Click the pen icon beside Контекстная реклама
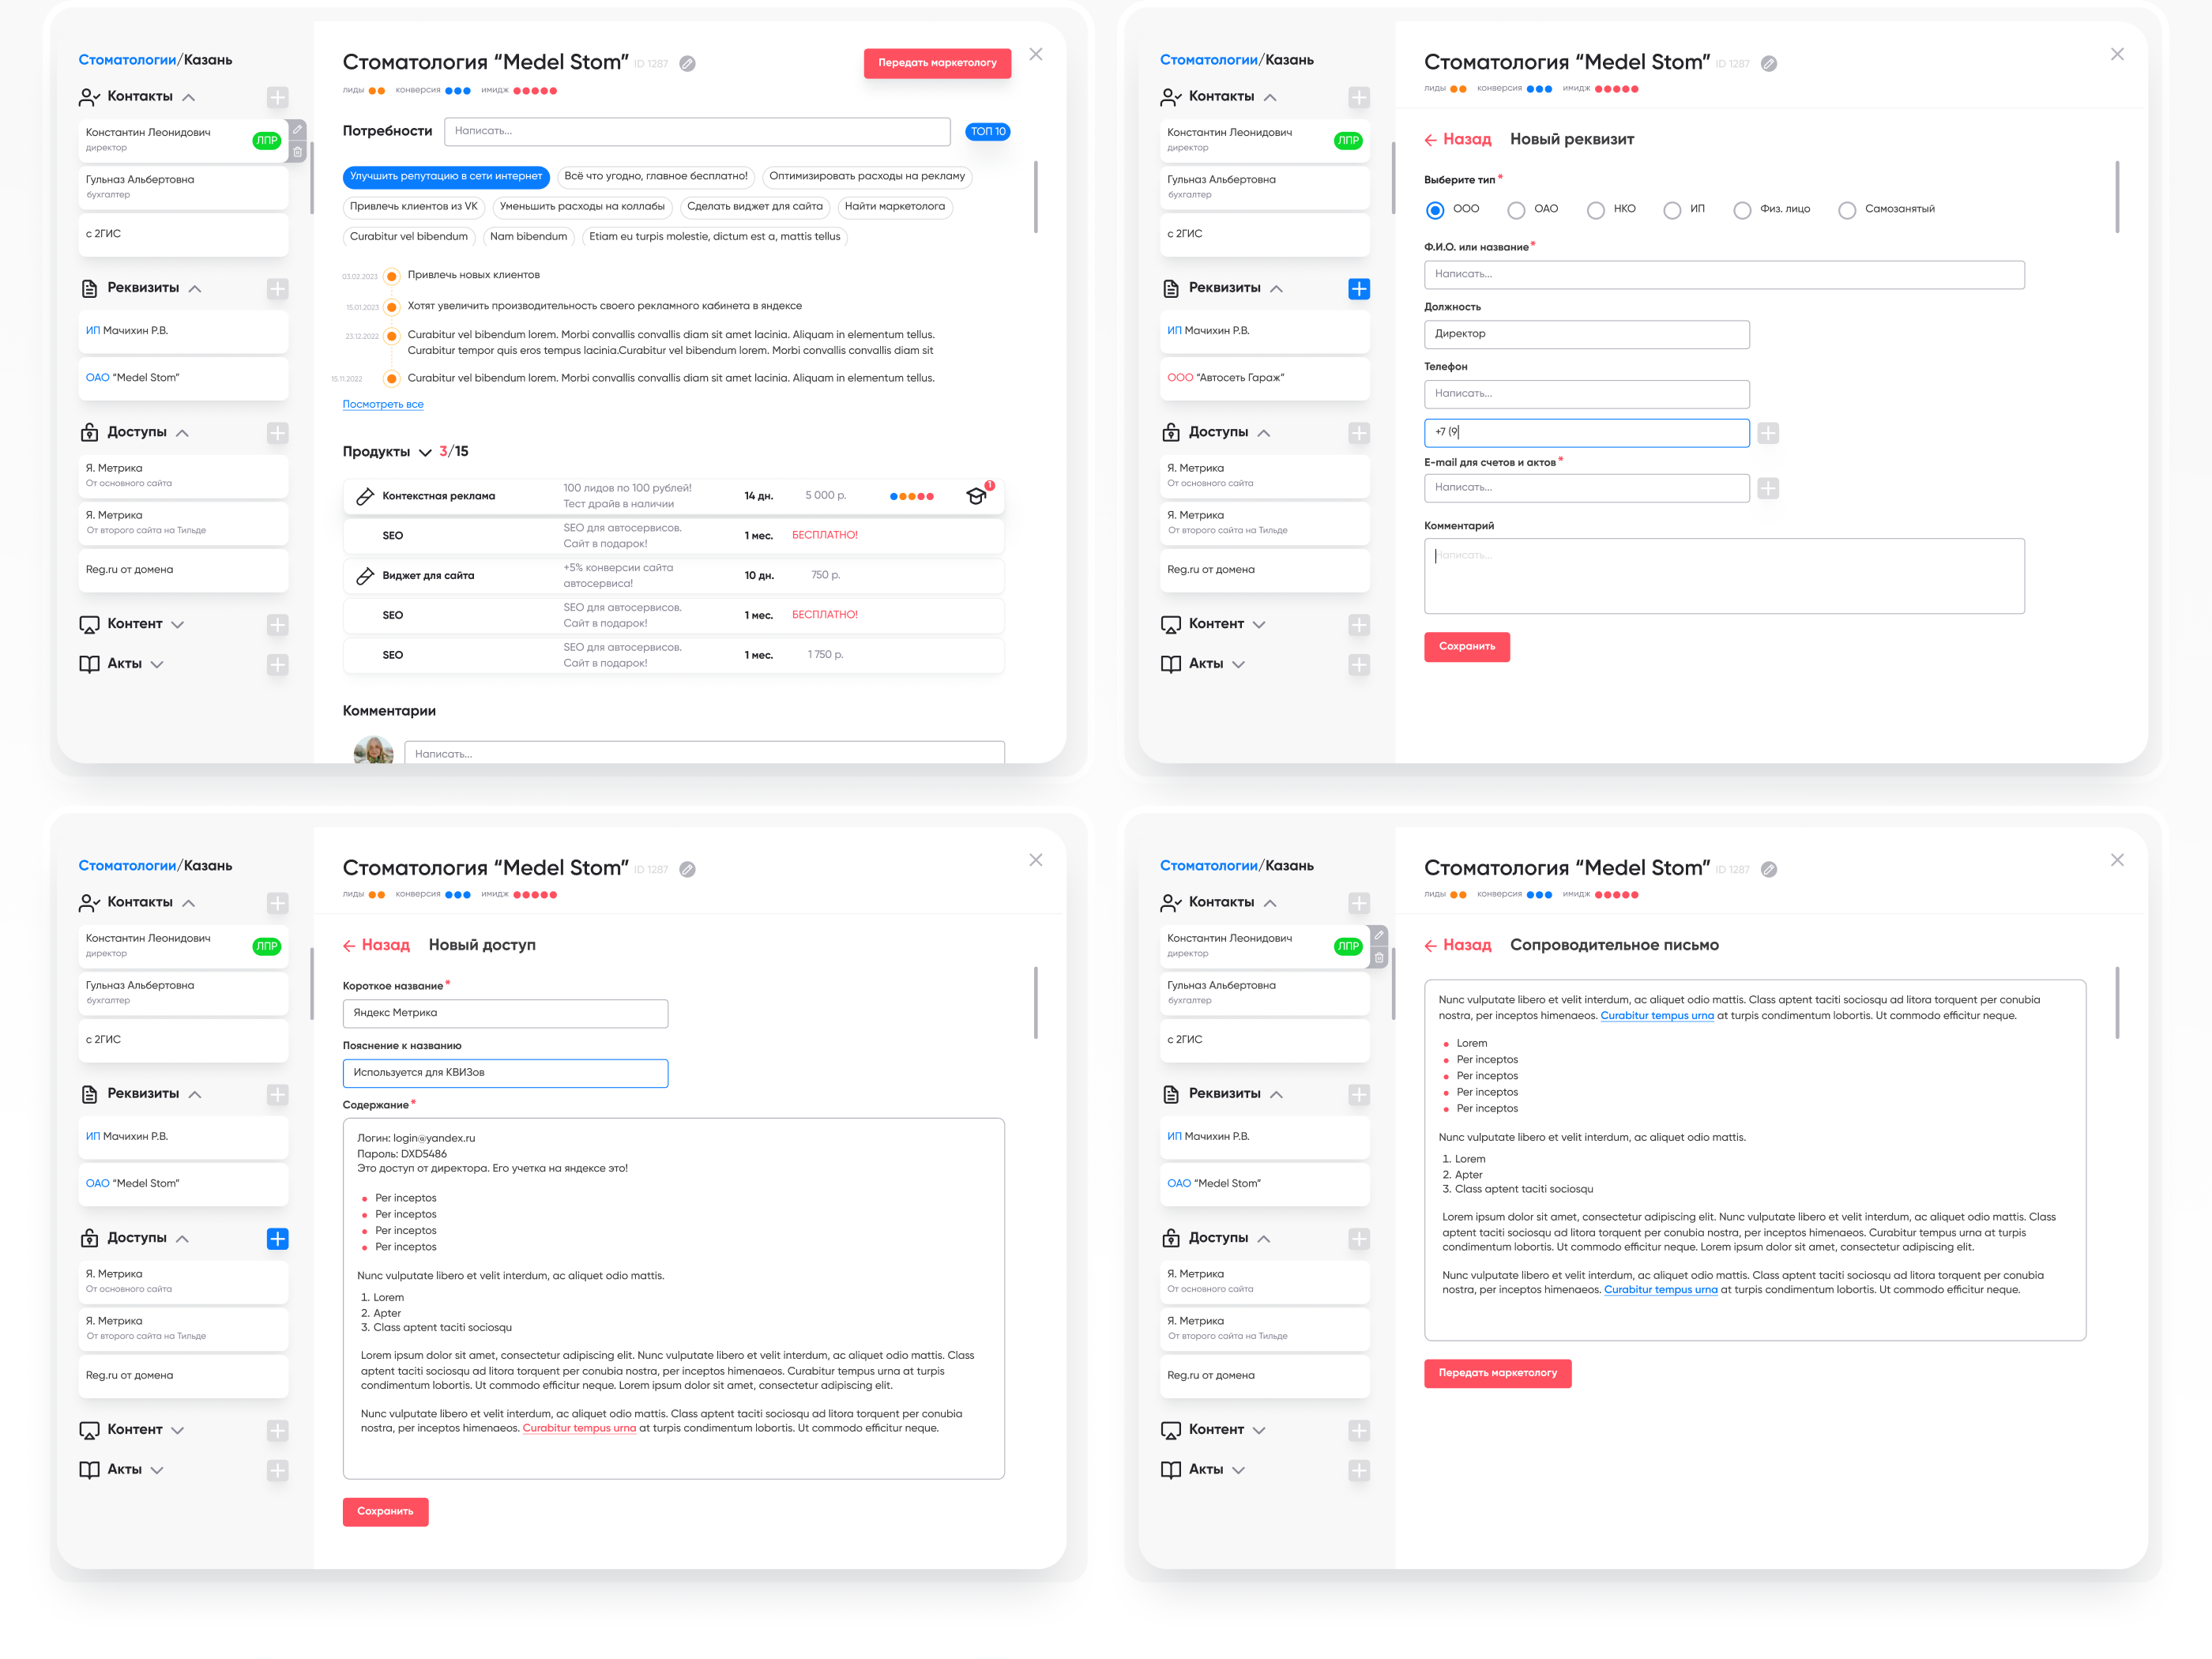Viewport: 2212px width, 1659px height. coord(365,496)
